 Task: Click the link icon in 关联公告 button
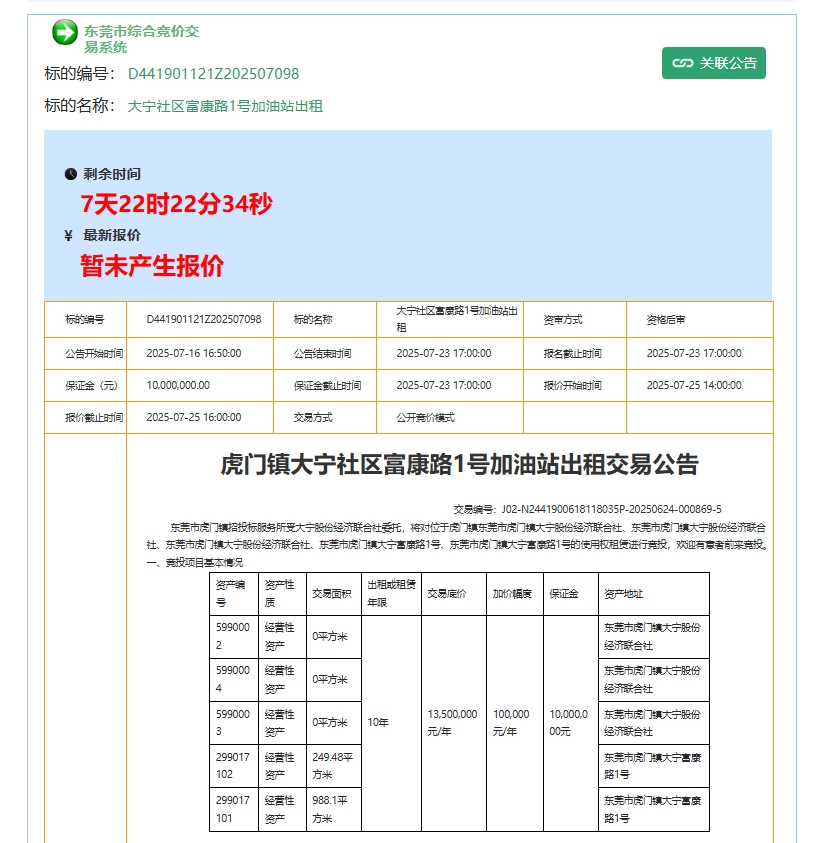pyautogui.click(x=682, y=63)
